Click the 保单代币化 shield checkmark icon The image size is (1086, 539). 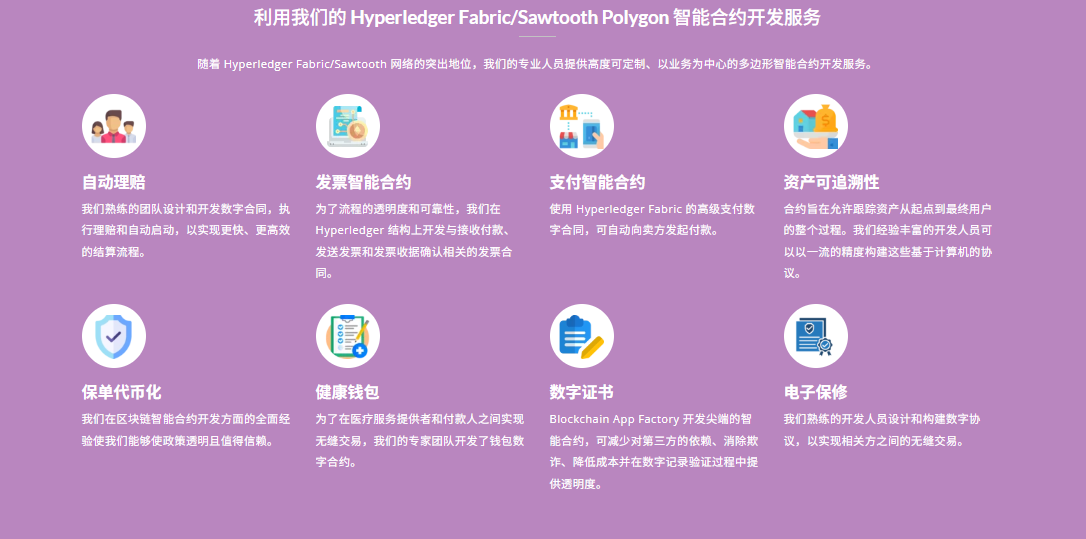tap(113, 336)
